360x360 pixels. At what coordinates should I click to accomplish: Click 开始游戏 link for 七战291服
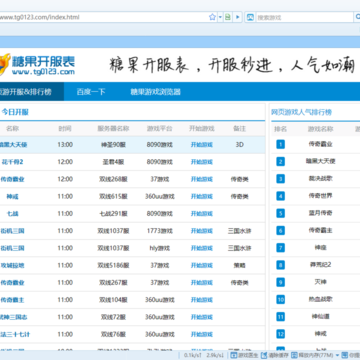pyautogui.click(x=202, y=214)
